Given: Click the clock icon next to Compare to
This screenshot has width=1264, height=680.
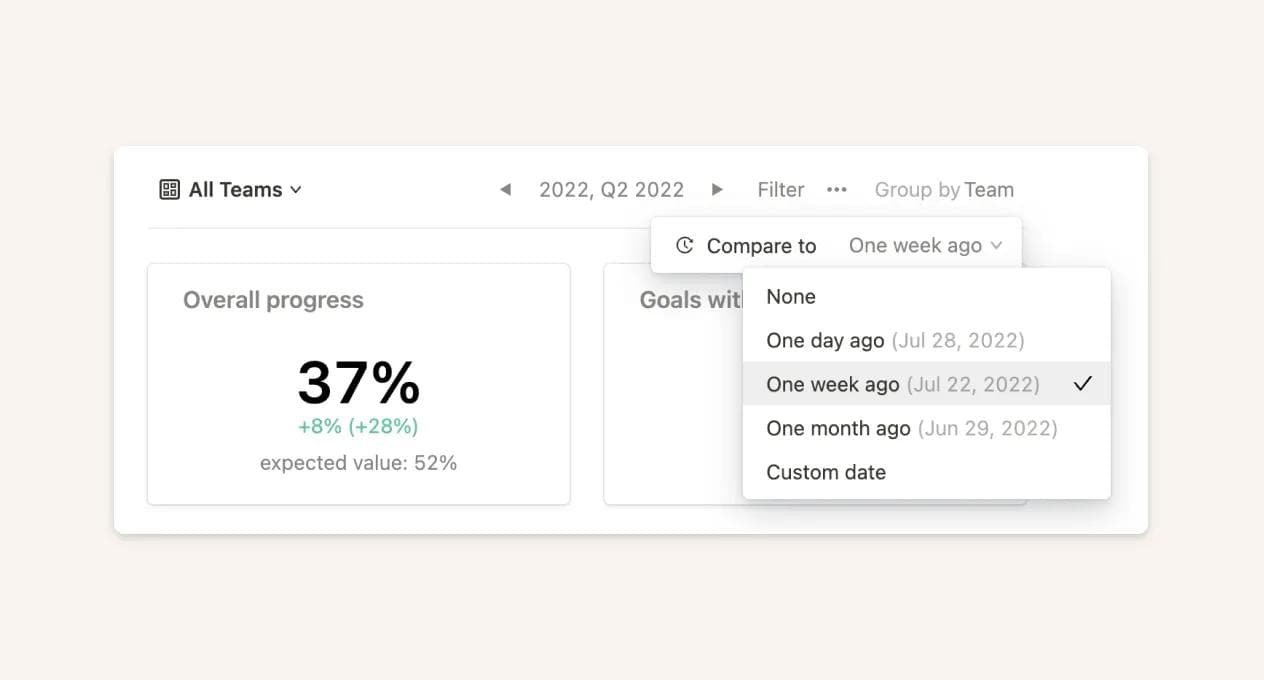Looking at the screenshot, I should pyautogui.click(x=684, y=245).
